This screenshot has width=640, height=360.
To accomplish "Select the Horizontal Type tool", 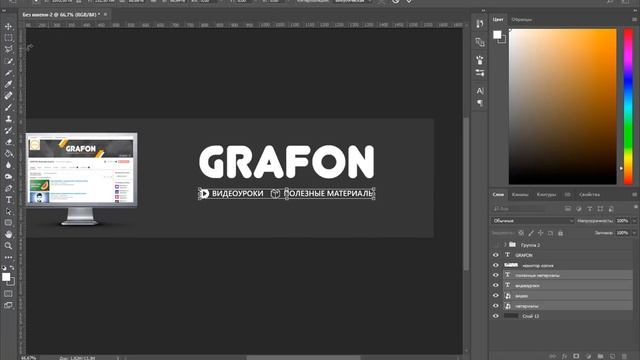I will tap(8, 200).
